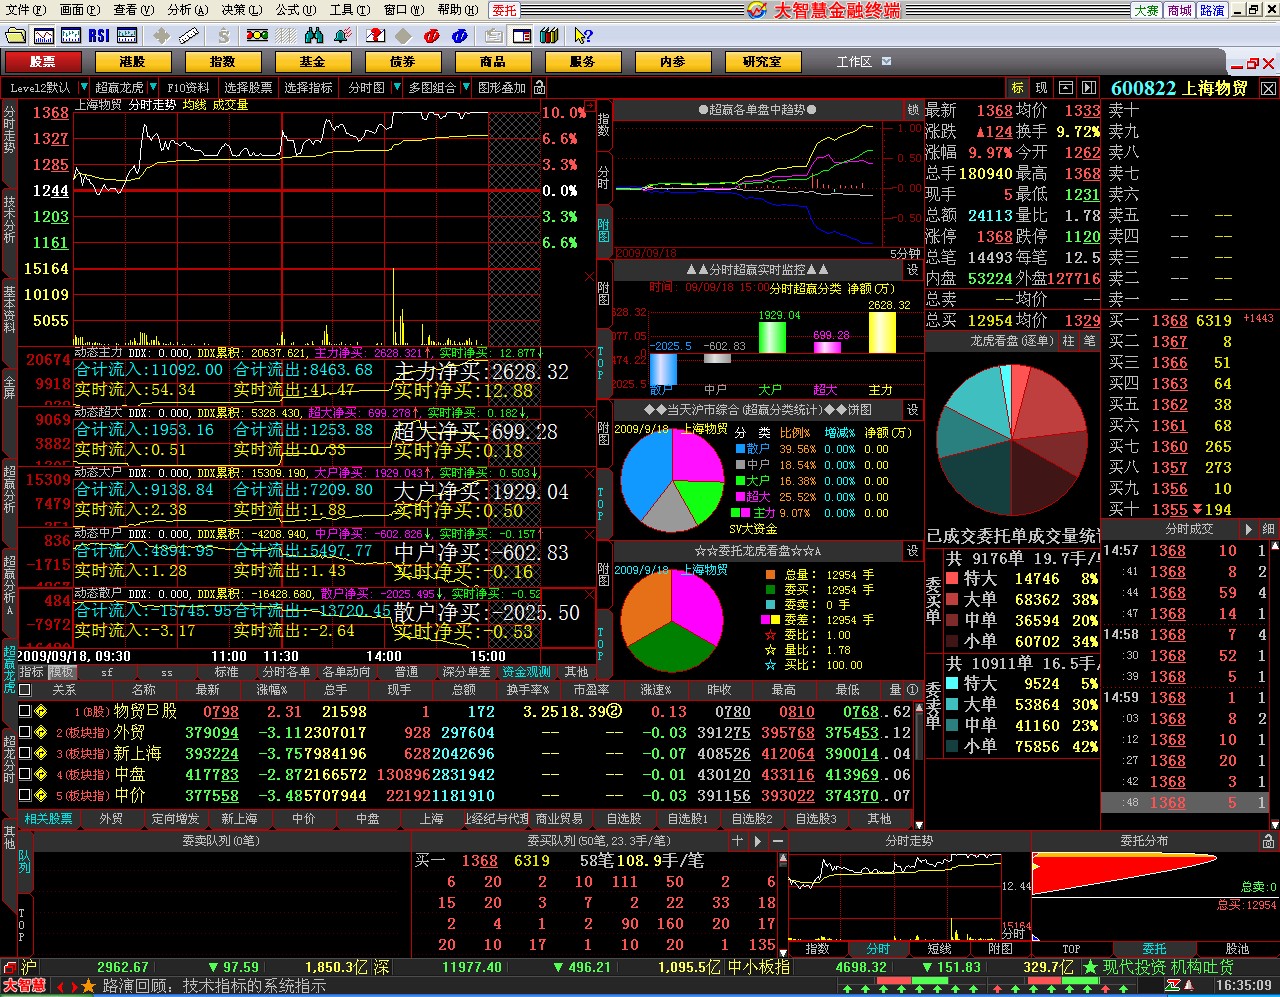This screenshot has width=1280, height=997.
Task: Select the time-share line chart toolbar icon
Action: coord(43,36)
